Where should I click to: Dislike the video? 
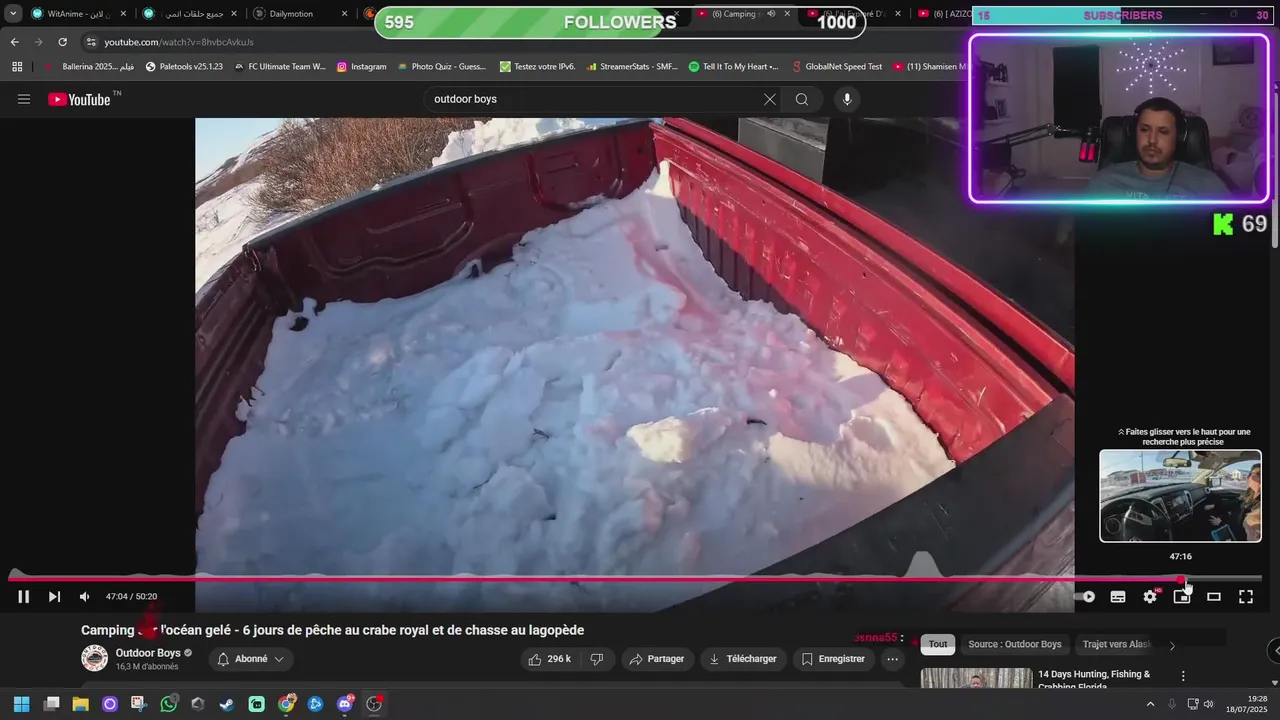[x=597, y=659]
